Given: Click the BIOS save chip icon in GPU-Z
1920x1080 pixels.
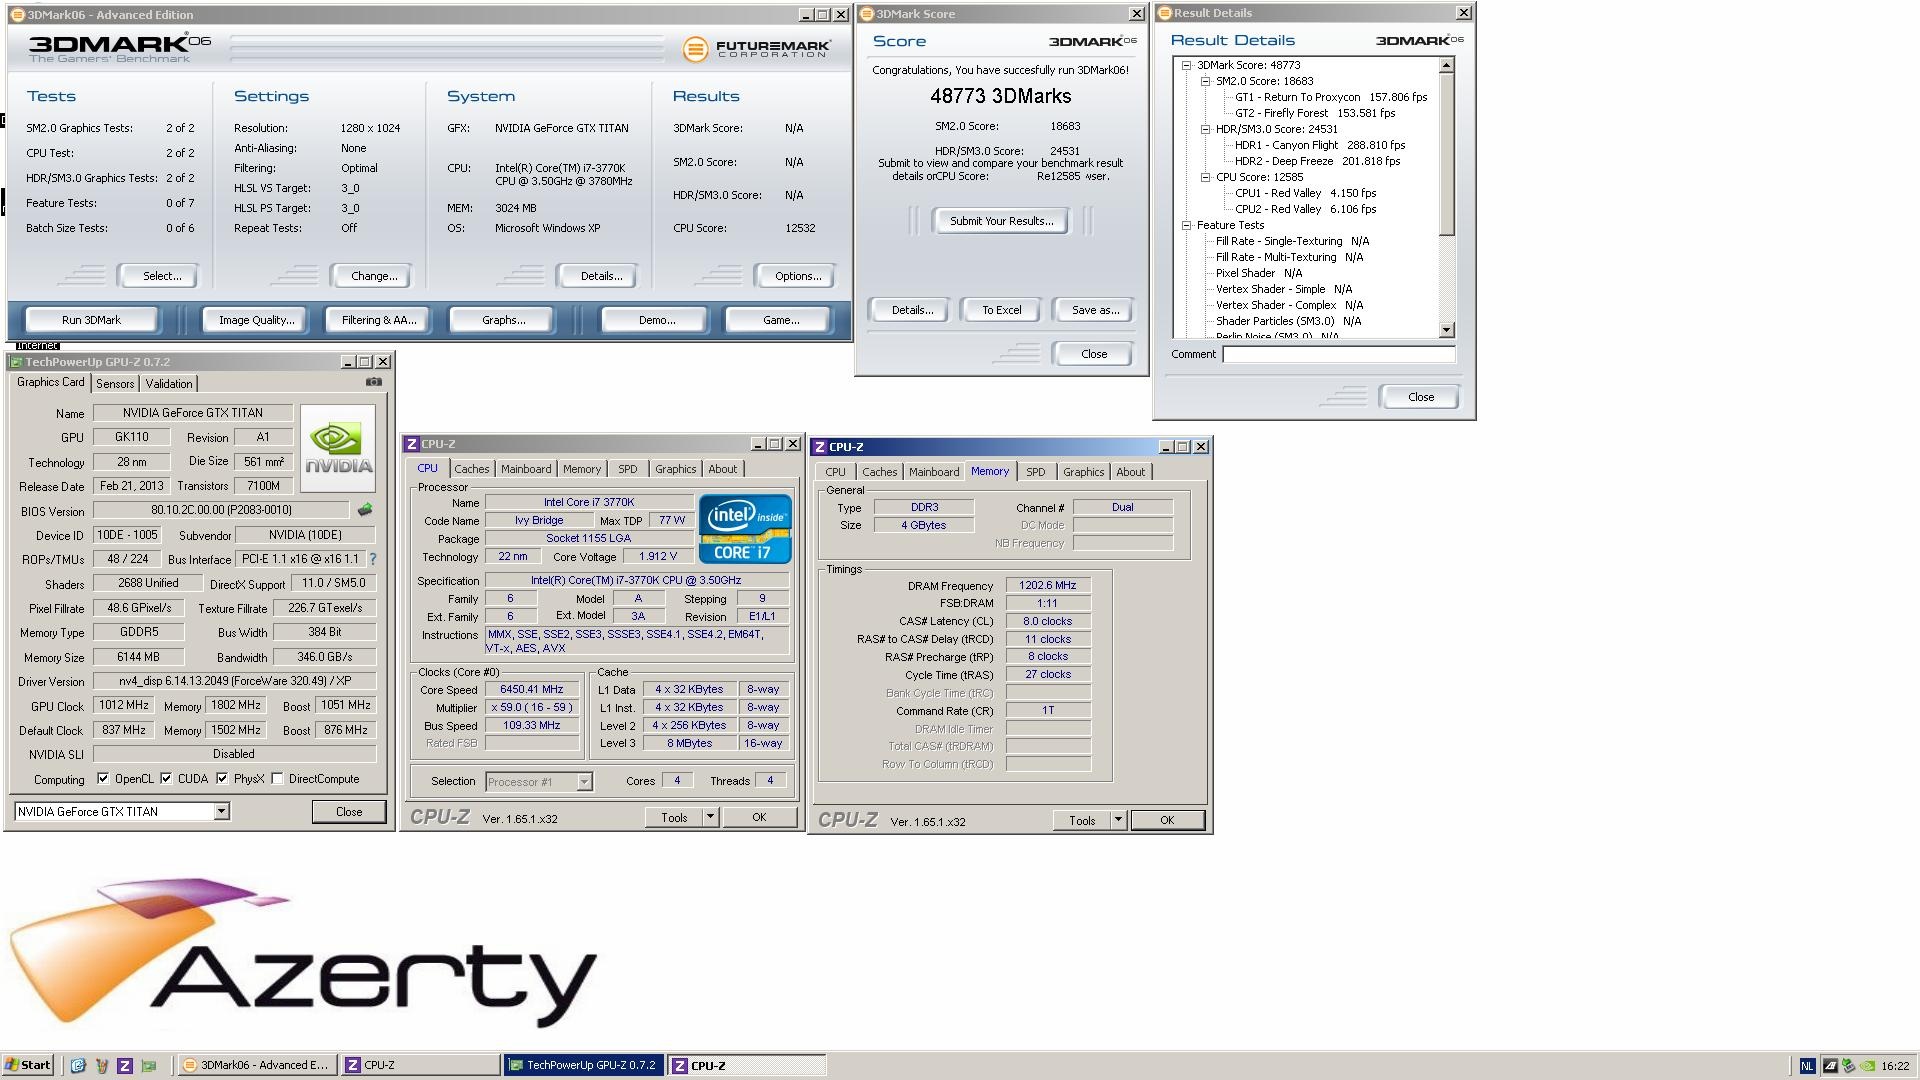Looking at the screenshot, I should pyautogui.click(x=365, y=510).
